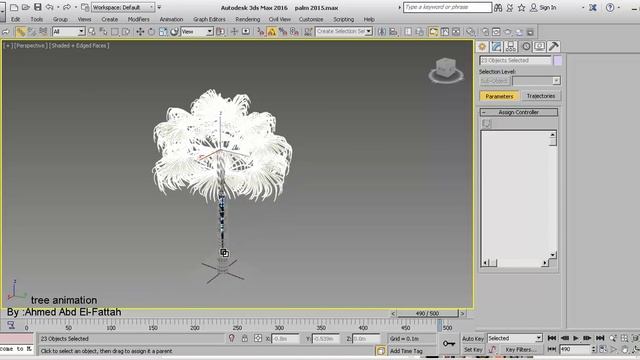The image size is (640, 360).
Task: Click the object color swatch
Action: pos(558,60)
